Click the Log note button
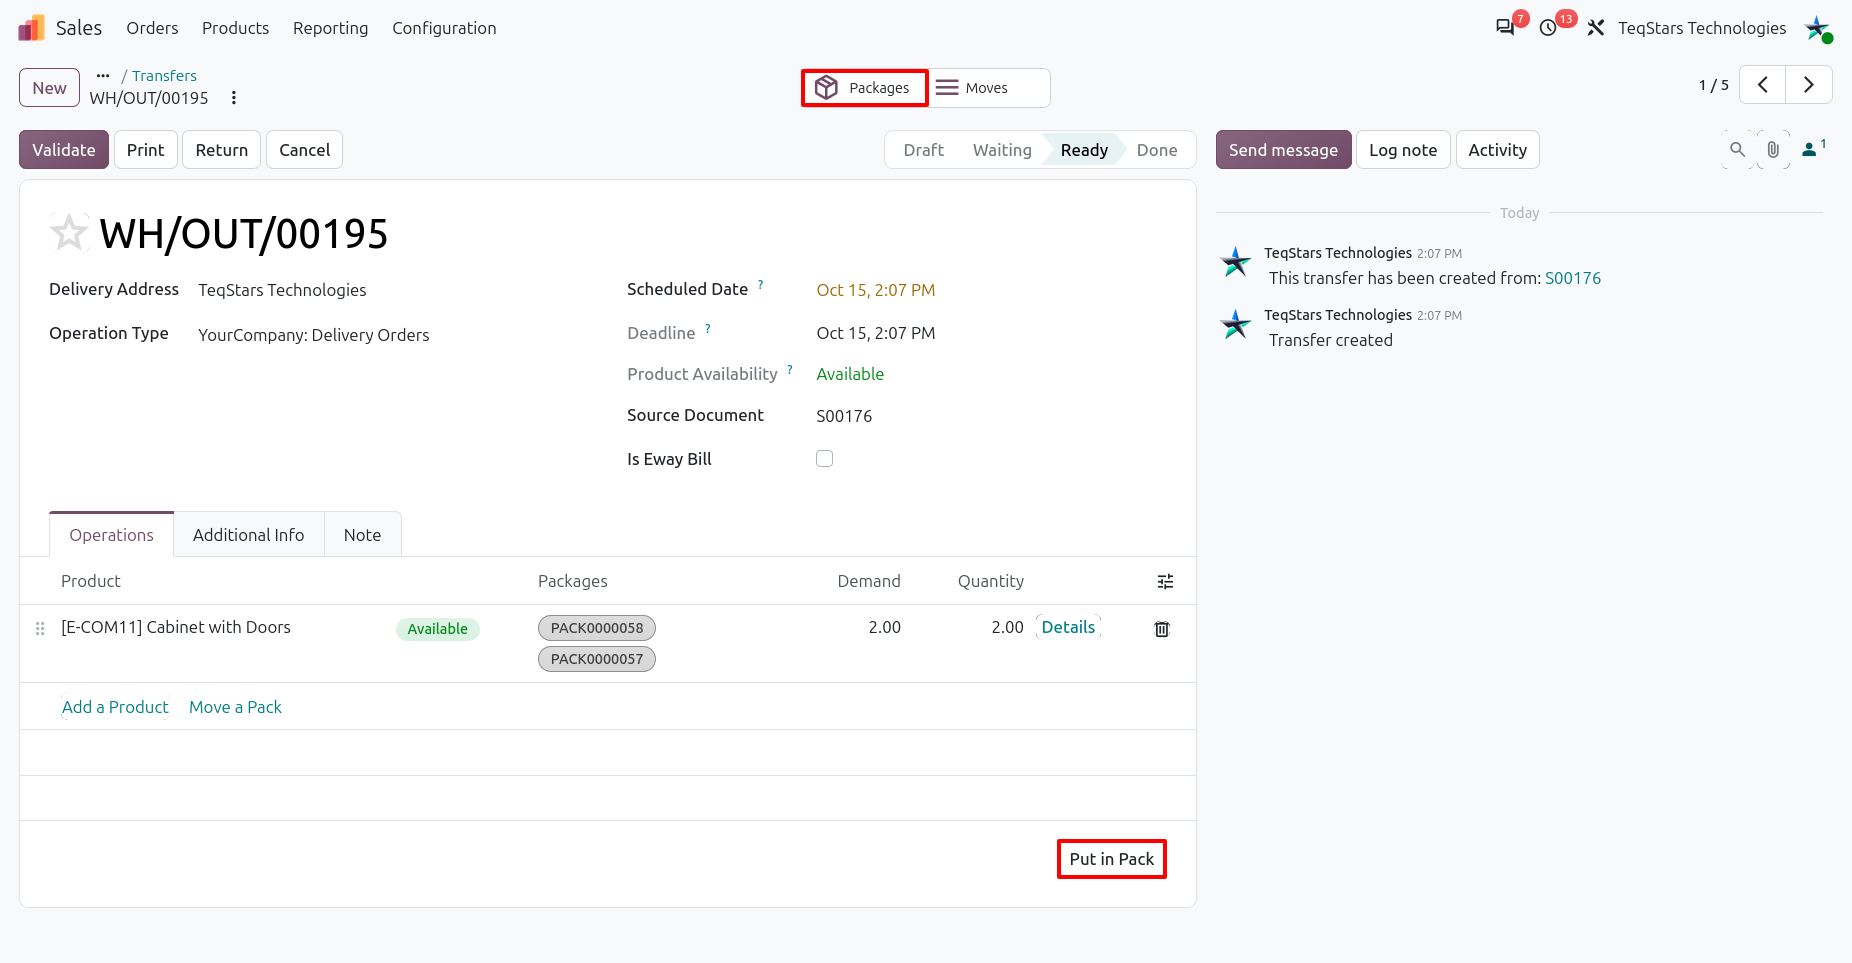The height and width of the screenshot is (963, 1852). click(1403, 150)
